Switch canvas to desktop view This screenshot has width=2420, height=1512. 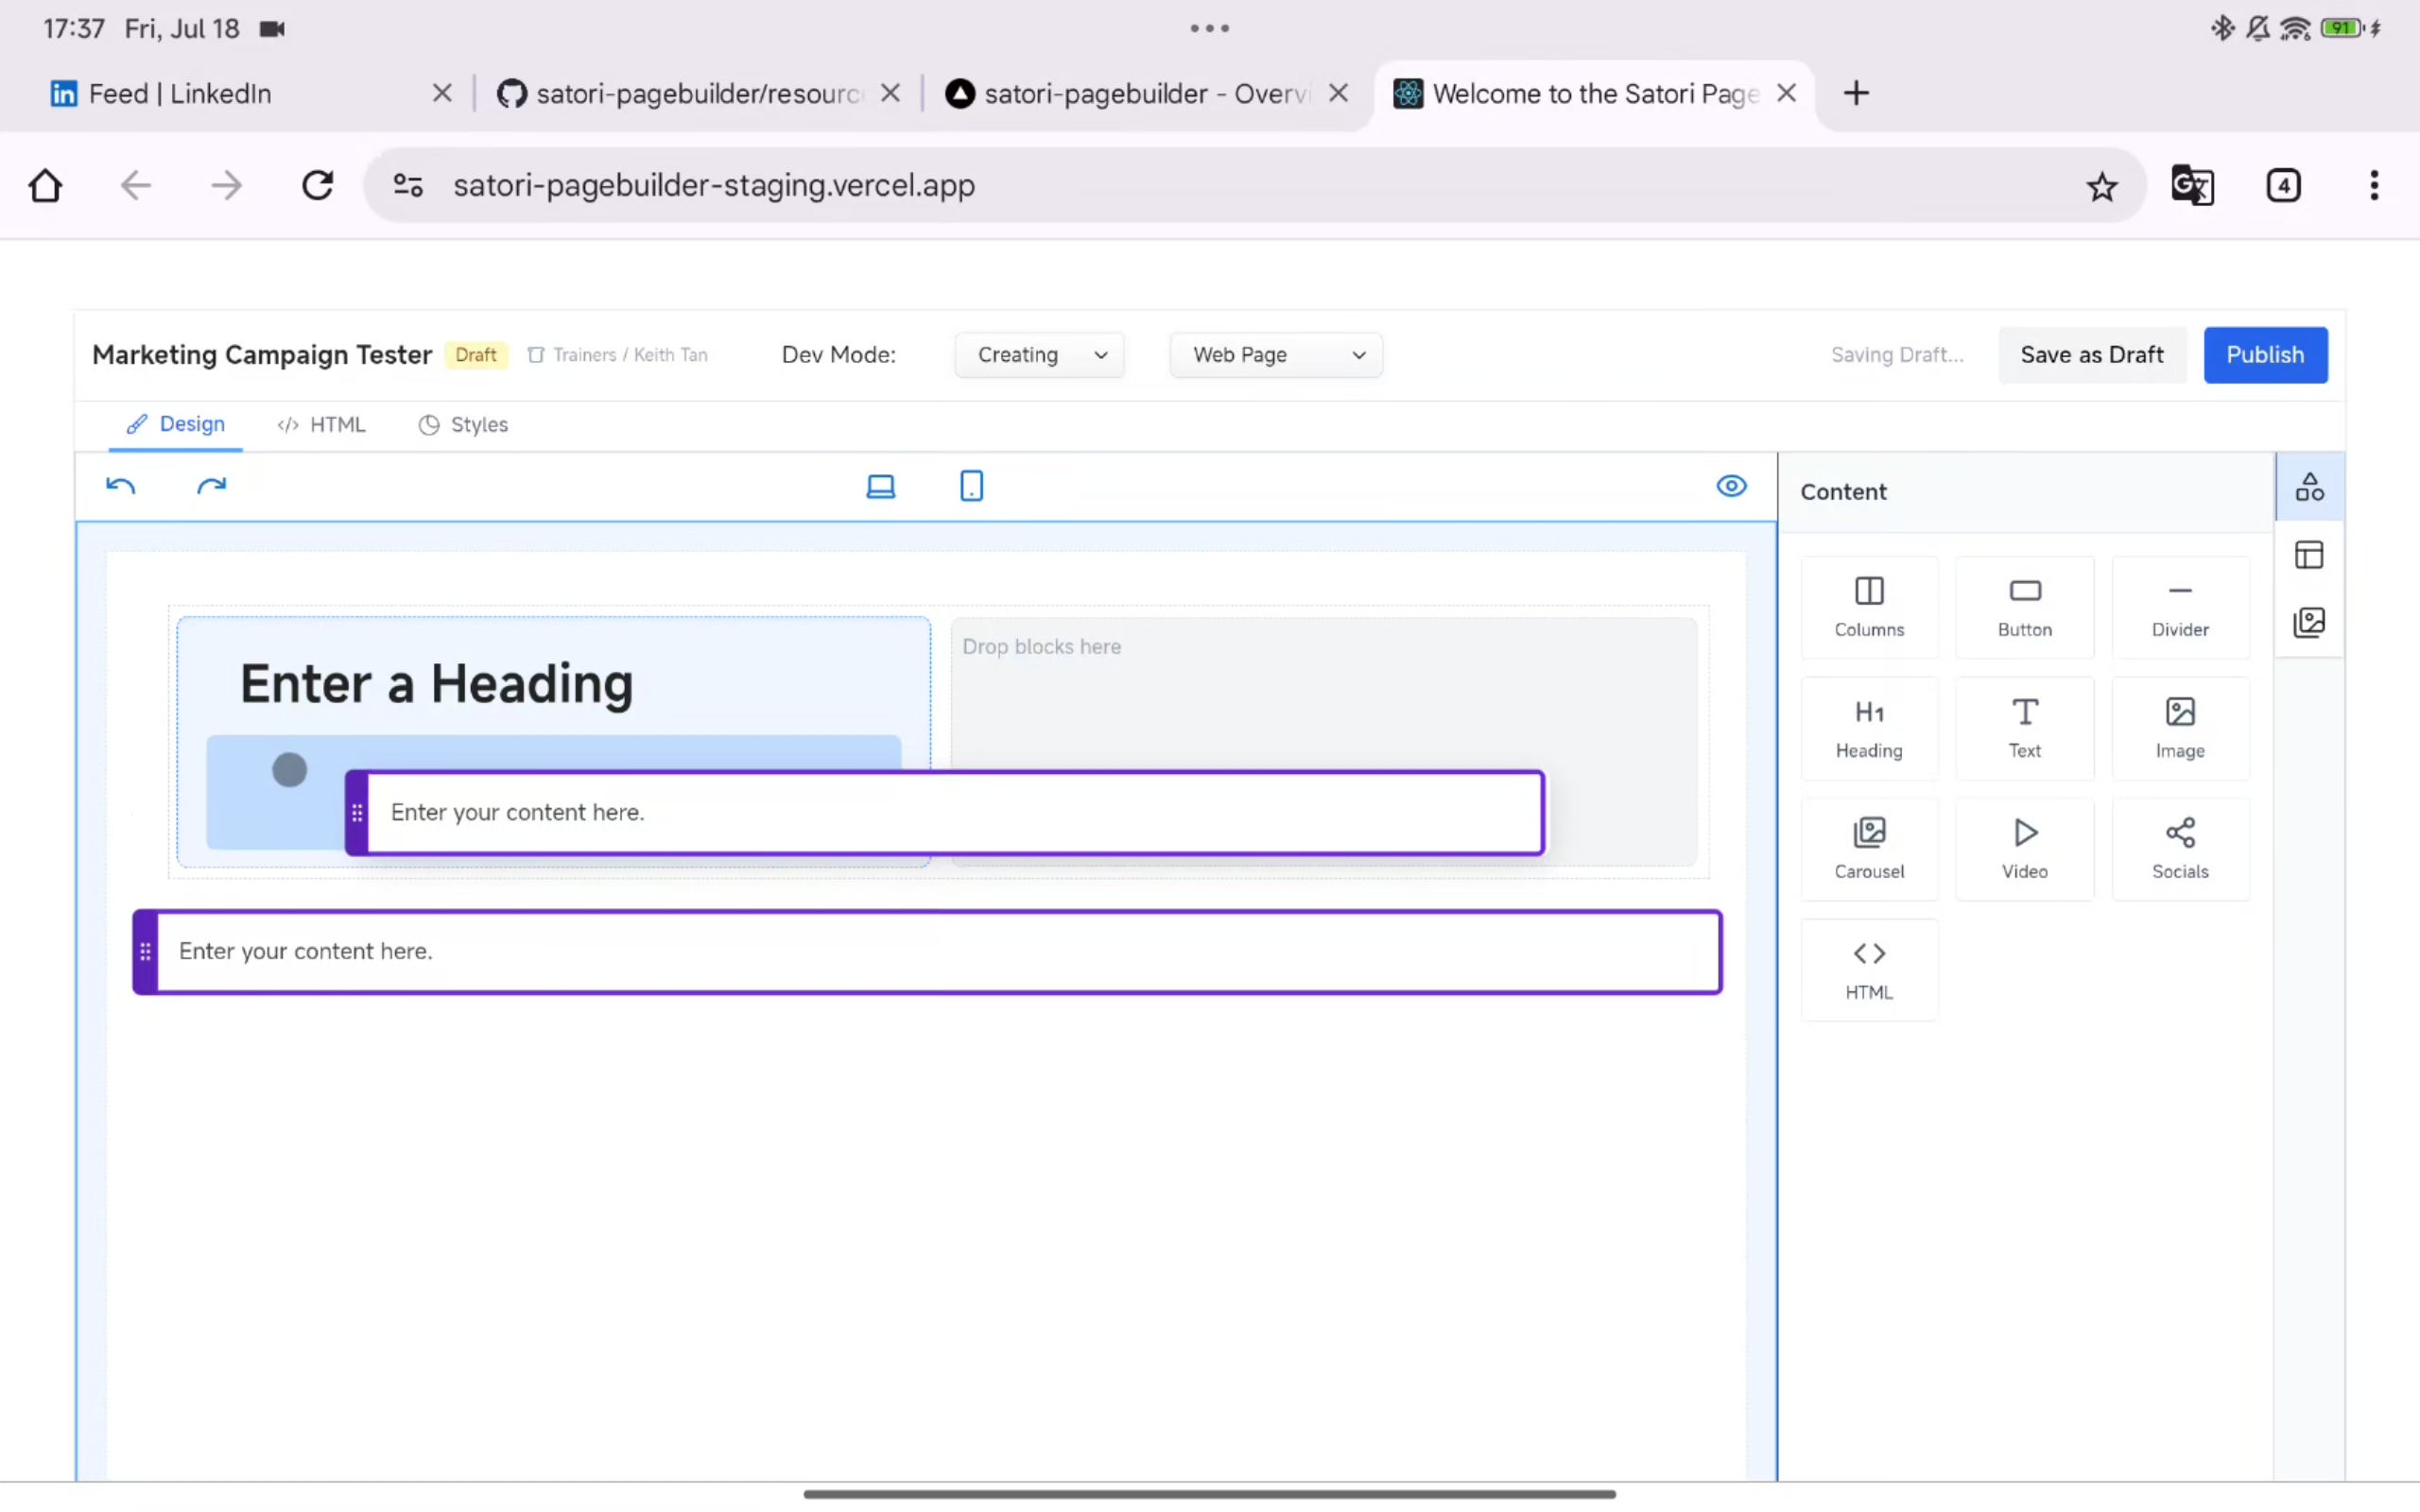[x=880, y=485]
